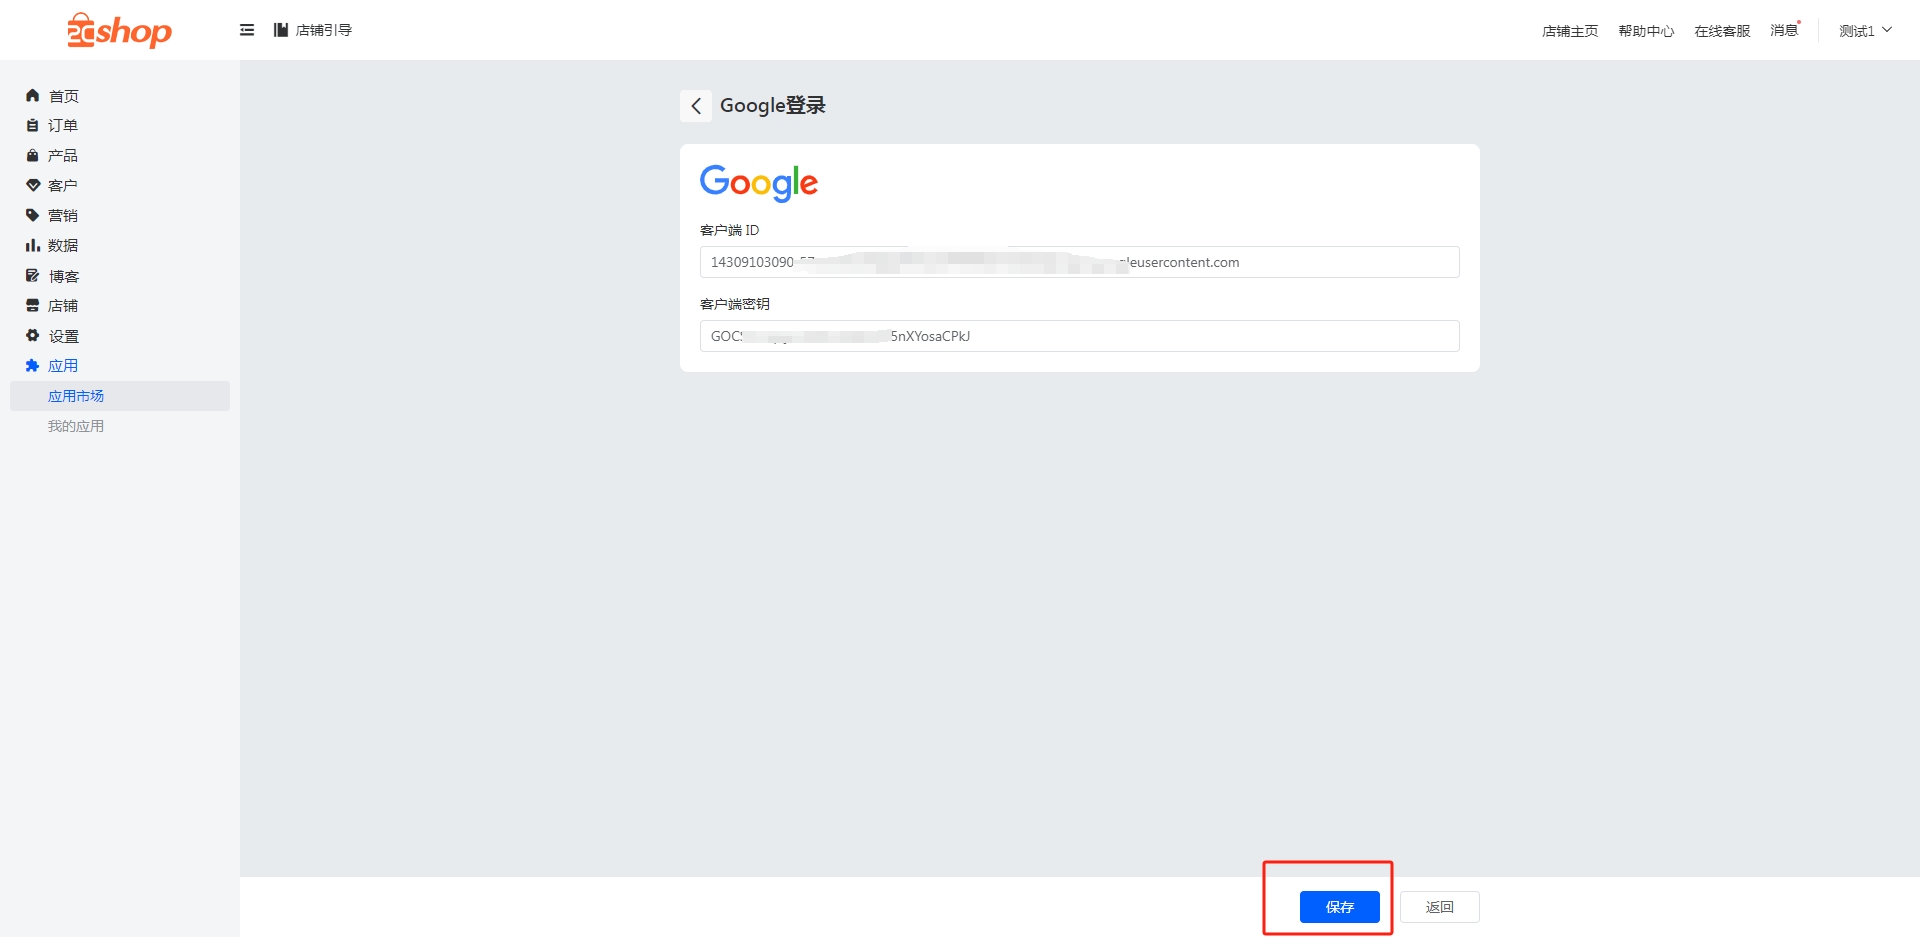Screen dimensions: 1920x937
Task: Open 在线客服 online support link
Action: 1722,31
